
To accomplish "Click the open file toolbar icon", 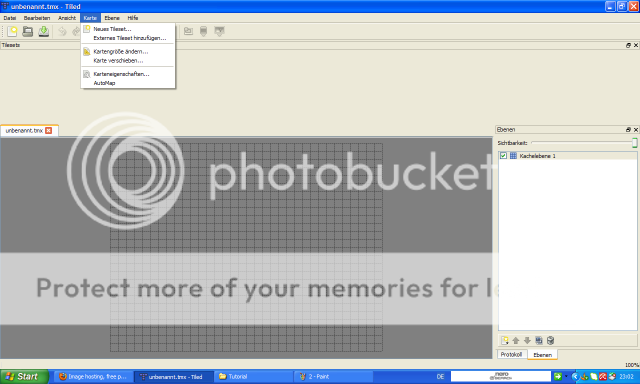I will (28, 31).
